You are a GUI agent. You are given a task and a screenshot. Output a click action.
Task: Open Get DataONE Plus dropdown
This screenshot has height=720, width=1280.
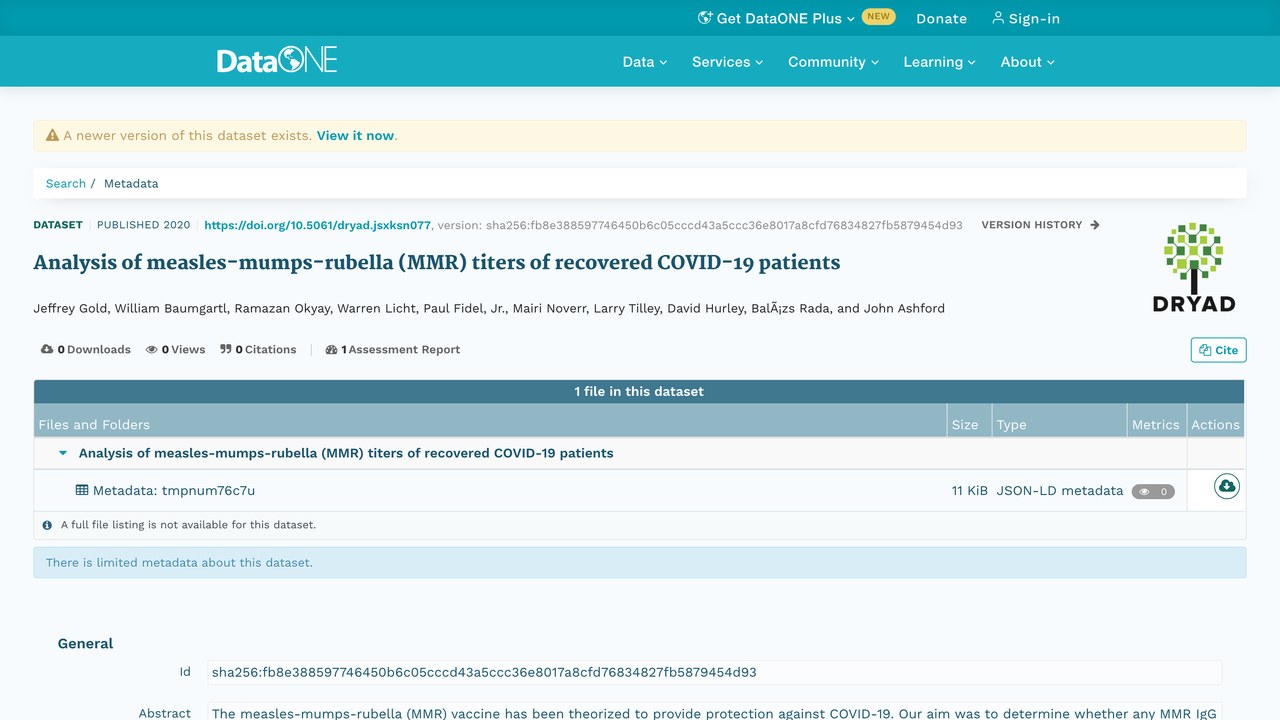click(776, 18)
